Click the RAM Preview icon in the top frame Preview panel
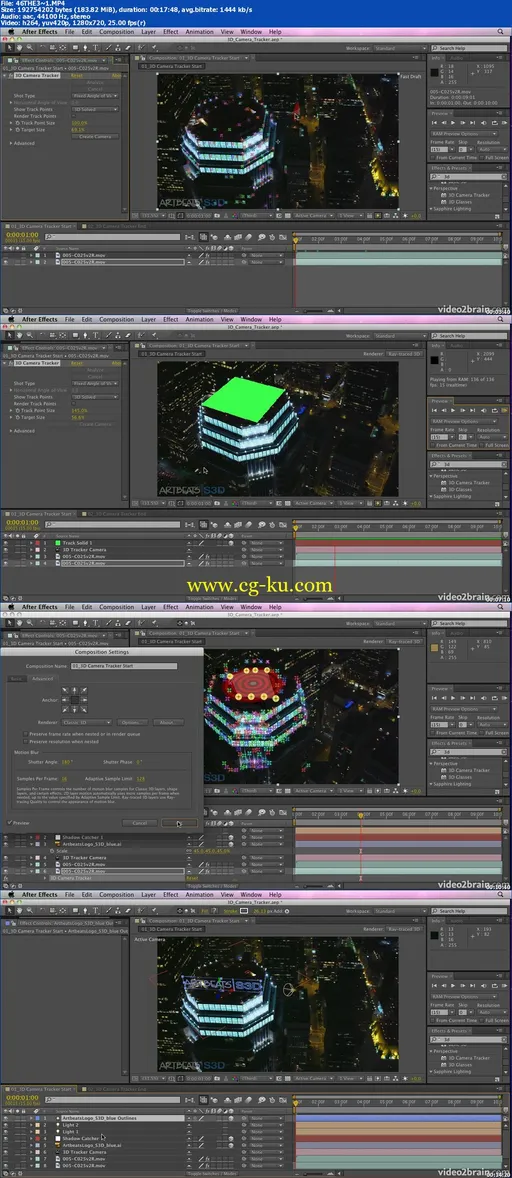512x1178 pixels. pyautogui.click(x=504, y=122)
